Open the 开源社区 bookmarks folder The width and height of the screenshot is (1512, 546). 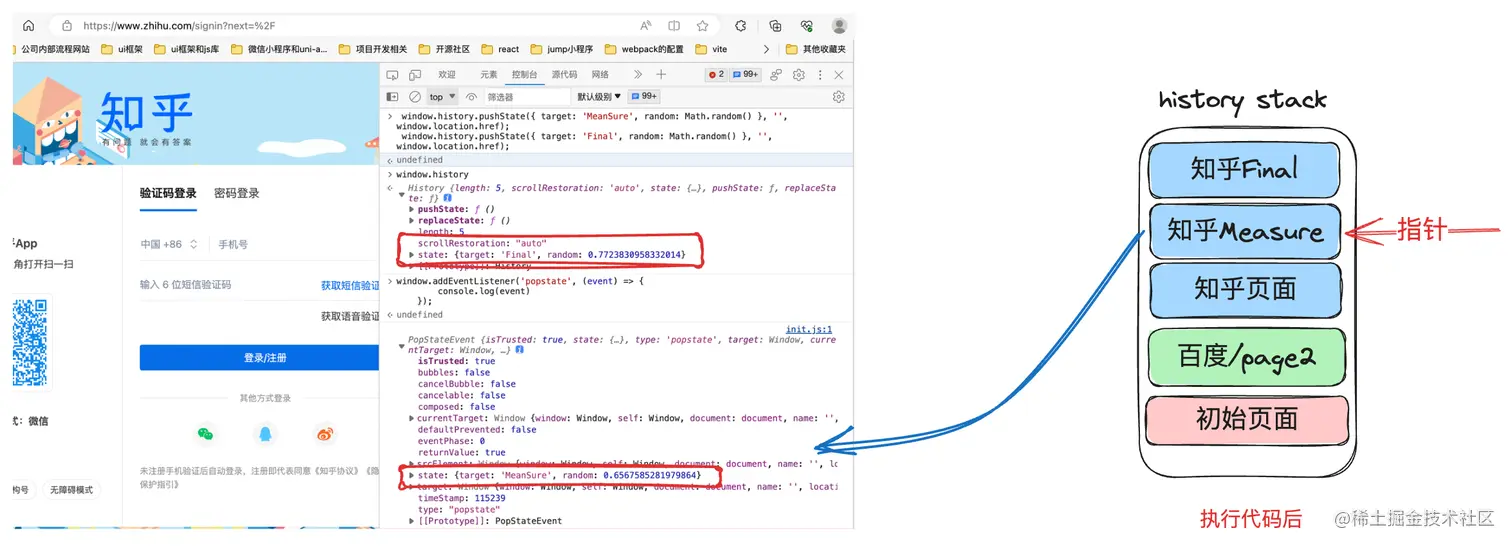click(444, 49)
